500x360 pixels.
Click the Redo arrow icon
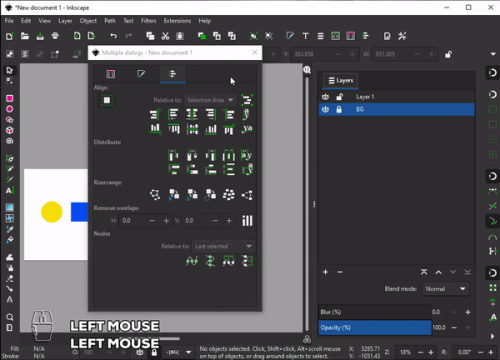pyautogui.click(x=129, y=36)
